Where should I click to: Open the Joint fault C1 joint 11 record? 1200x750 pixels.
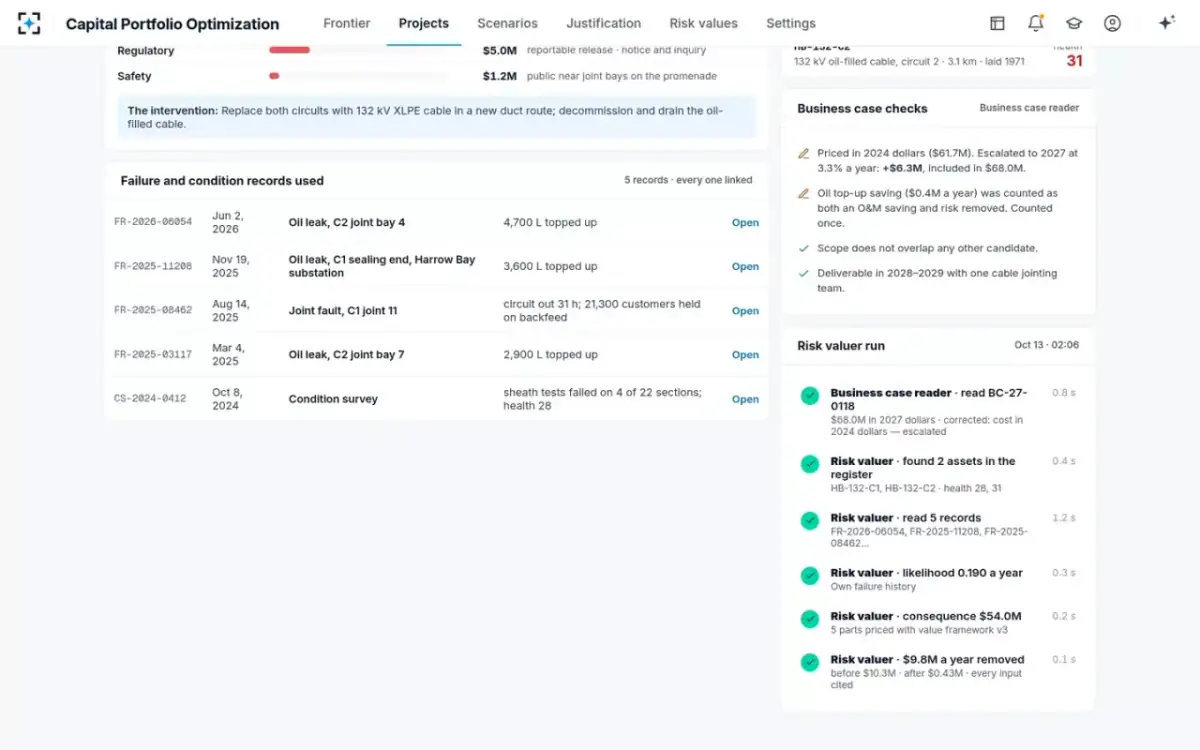(x=745, y=311)
